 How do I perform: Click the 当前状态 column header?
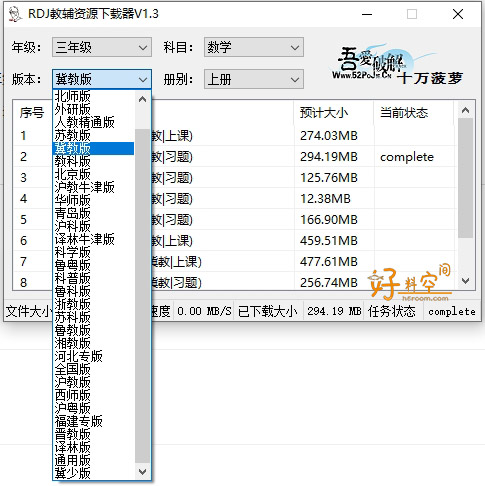(x=414, y=113)
